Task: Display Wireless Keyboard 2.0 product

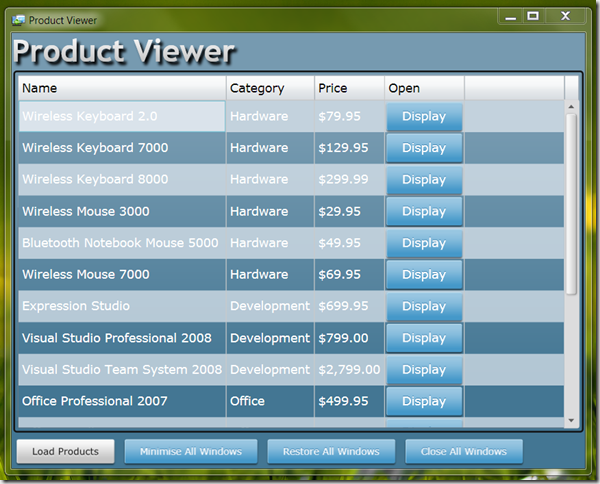Action: pyautogui.click(x=424, y=116)
